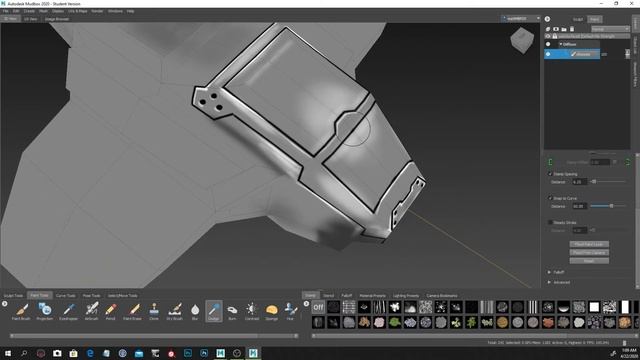Enable Steady Stroke checkbox
The width and height of the screenshot is (640, 360).
click(x=550, y=222)
